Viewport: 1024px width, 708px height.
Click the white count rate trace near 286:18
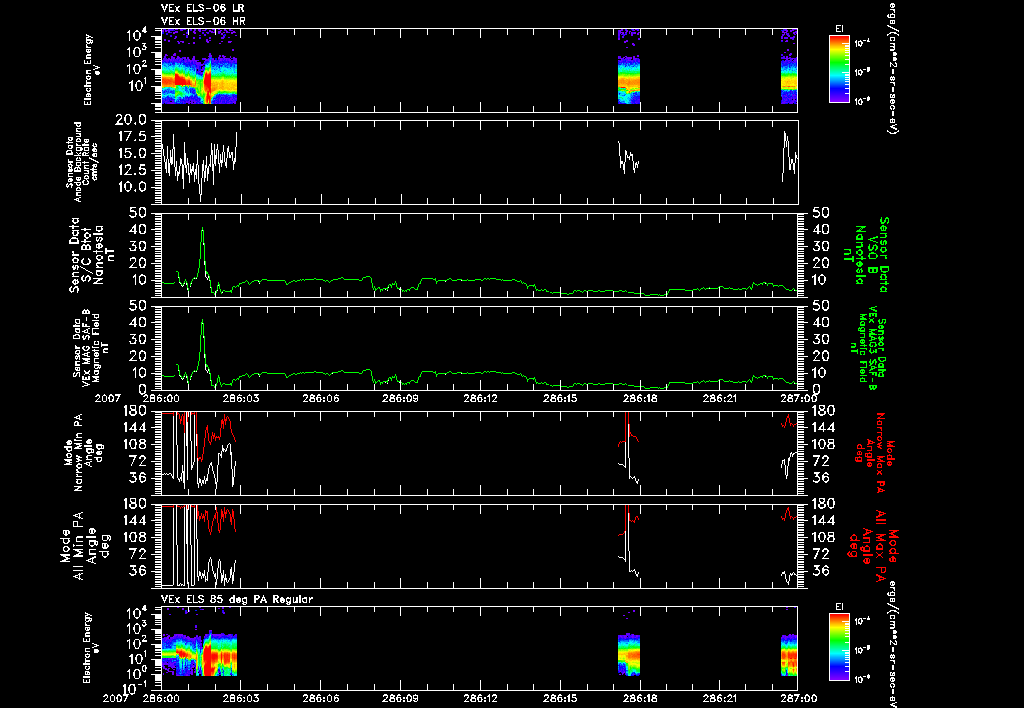628,157
